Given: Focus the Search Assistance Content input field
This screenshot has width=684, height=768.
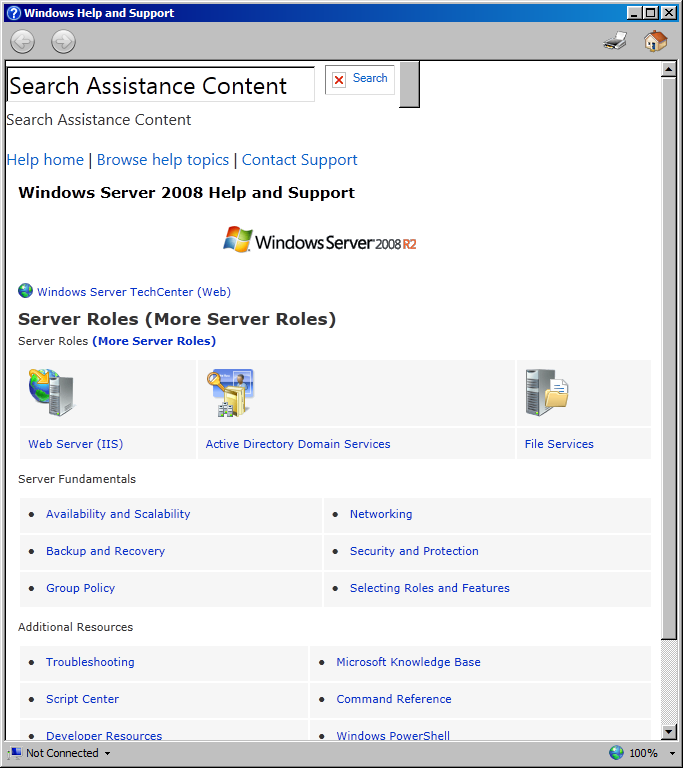Looking at the screenshot, I should (161, 84).
